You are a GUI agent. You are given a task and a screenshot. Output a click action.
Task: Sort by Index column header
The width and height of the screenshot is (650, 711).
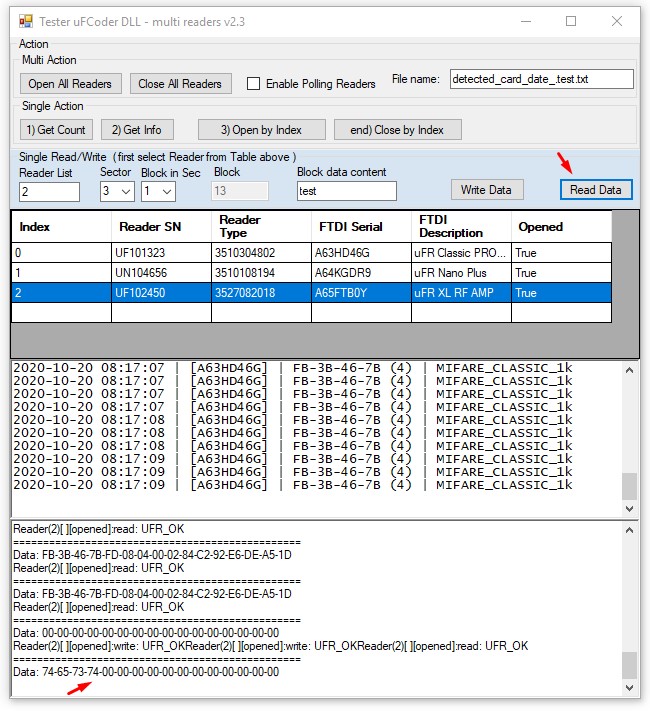point(62,227)
